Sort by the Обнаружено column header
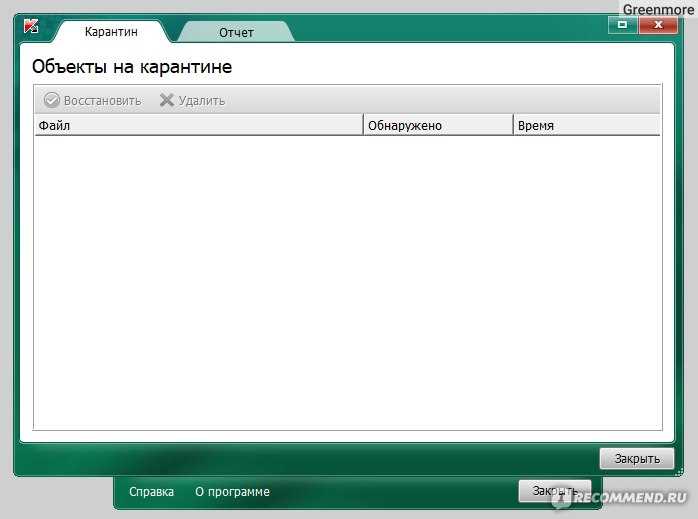Image resolution: width=698 pixels, height=519 pixels. click(x=438, y=126)
